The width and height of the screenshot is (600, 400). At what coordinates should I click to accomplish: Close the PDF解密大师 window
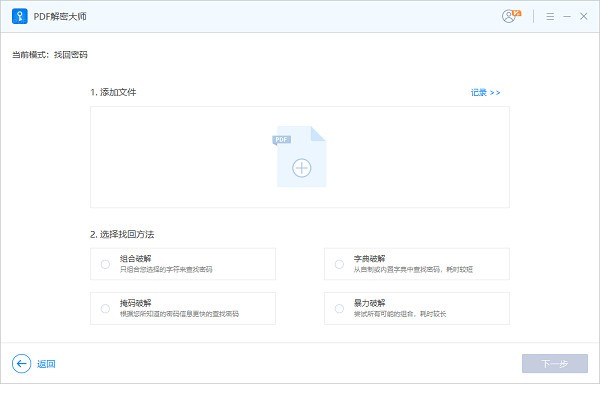pos(583,17)
